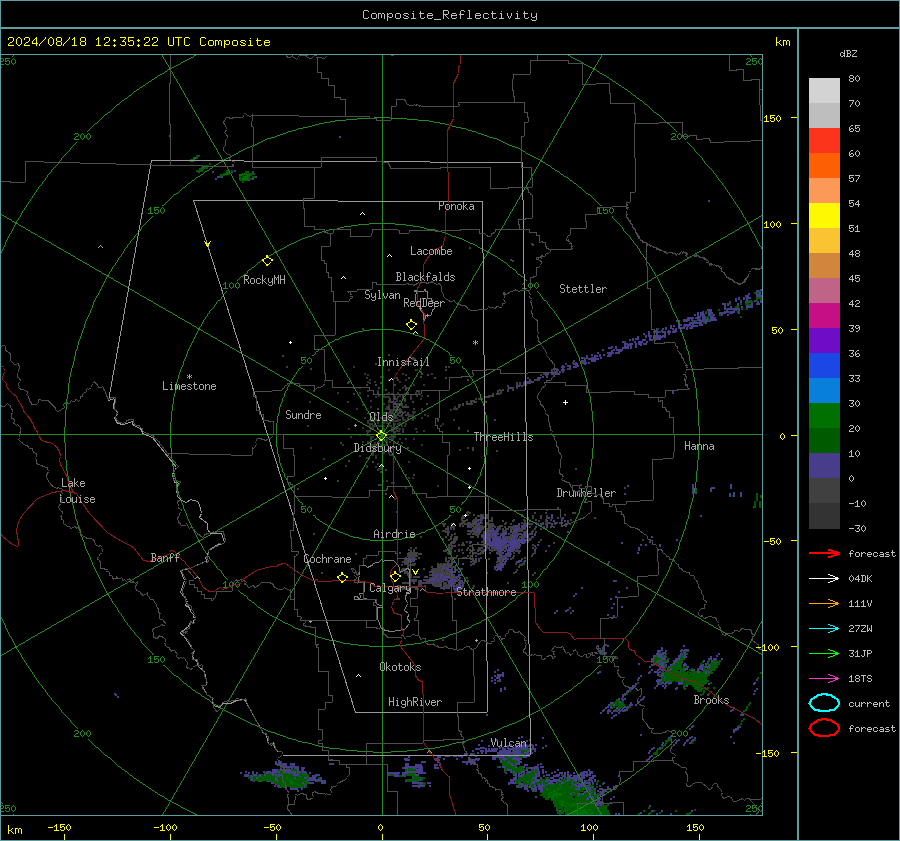Viewport: 900px width, 841px height.
Task: Click the 0 dBZ purple color swatch
Action: [x=824, y=465]
